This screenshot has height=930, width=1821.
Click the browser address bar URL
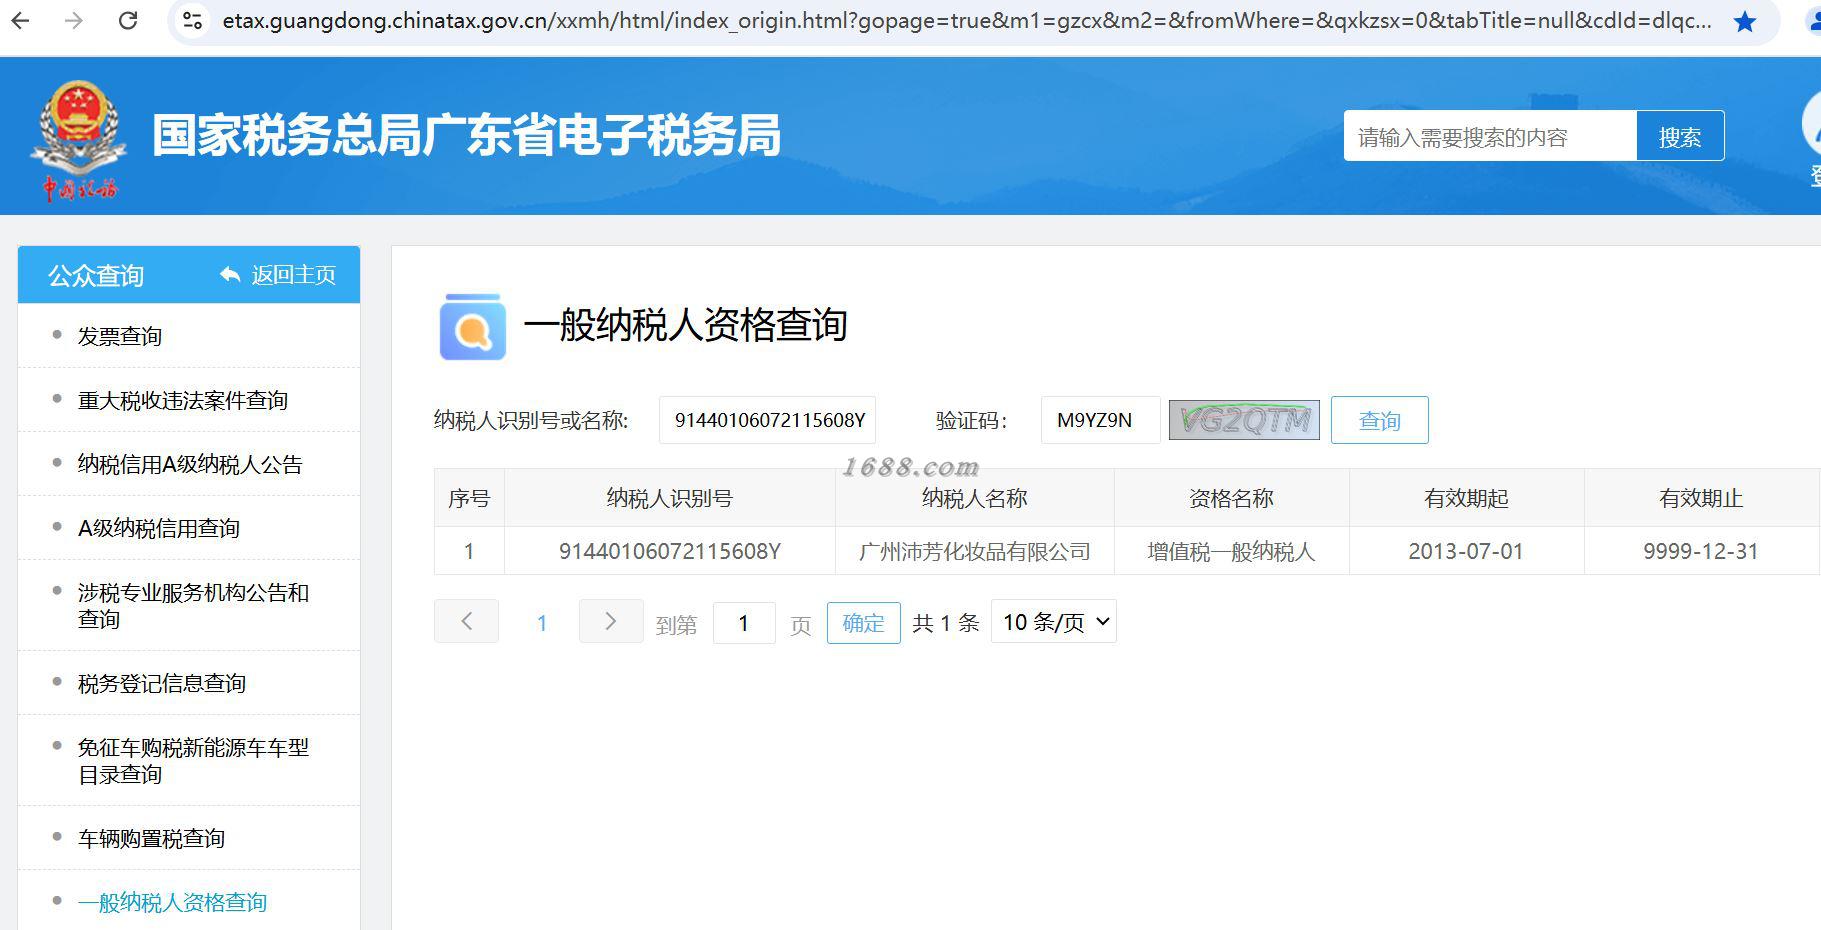966,20
